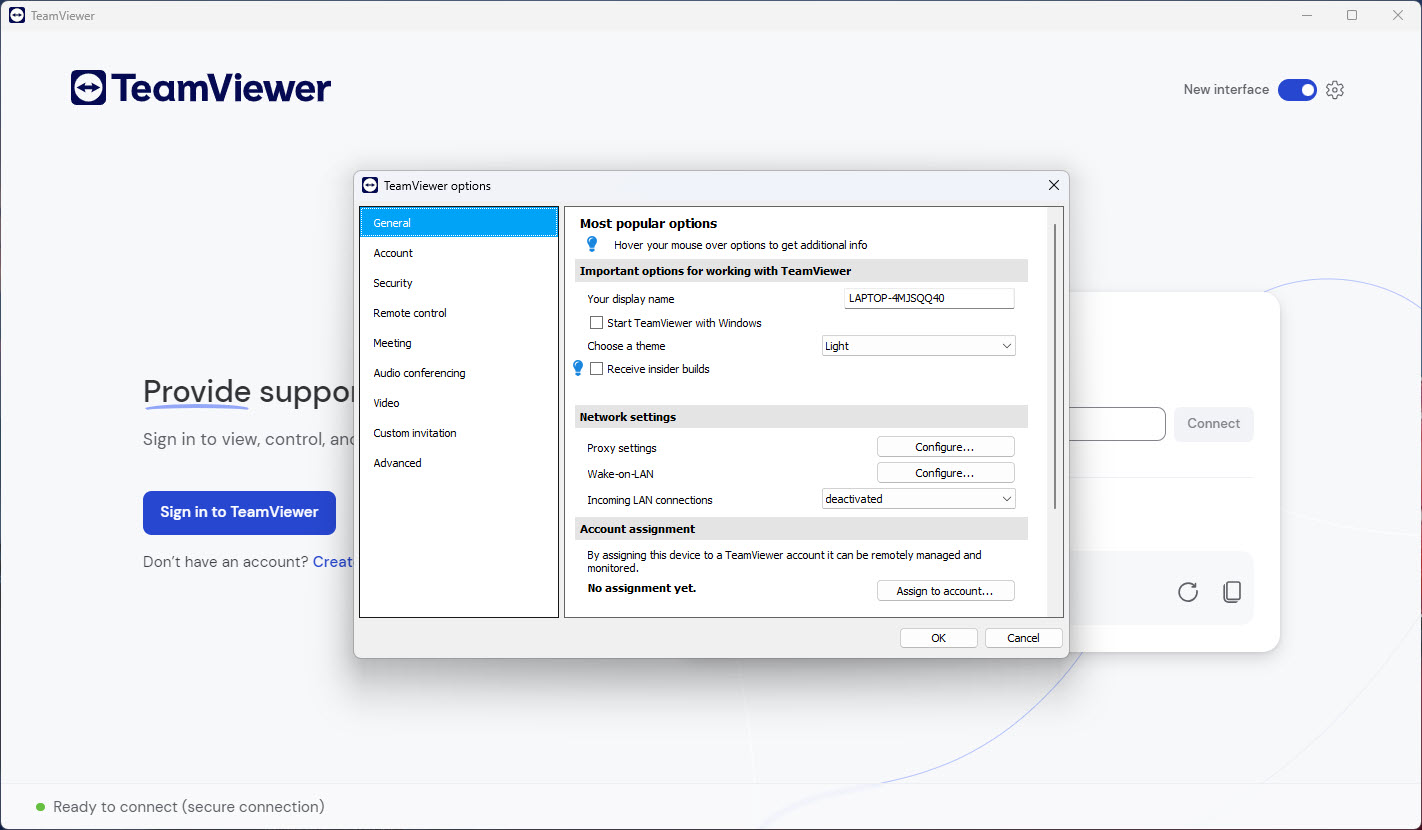
Task: Click the No assignment yet text
Action: (641, 588)
